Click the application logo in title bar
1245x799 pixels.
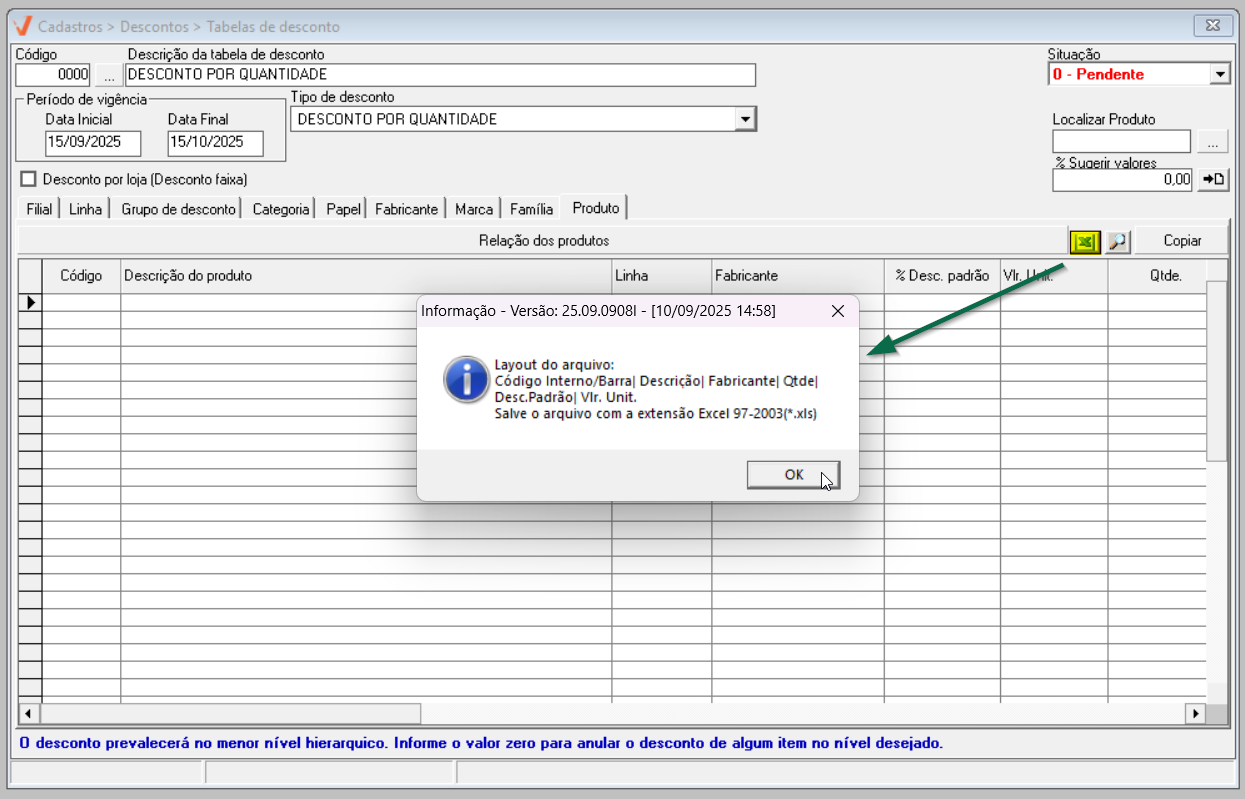(23, 26)
